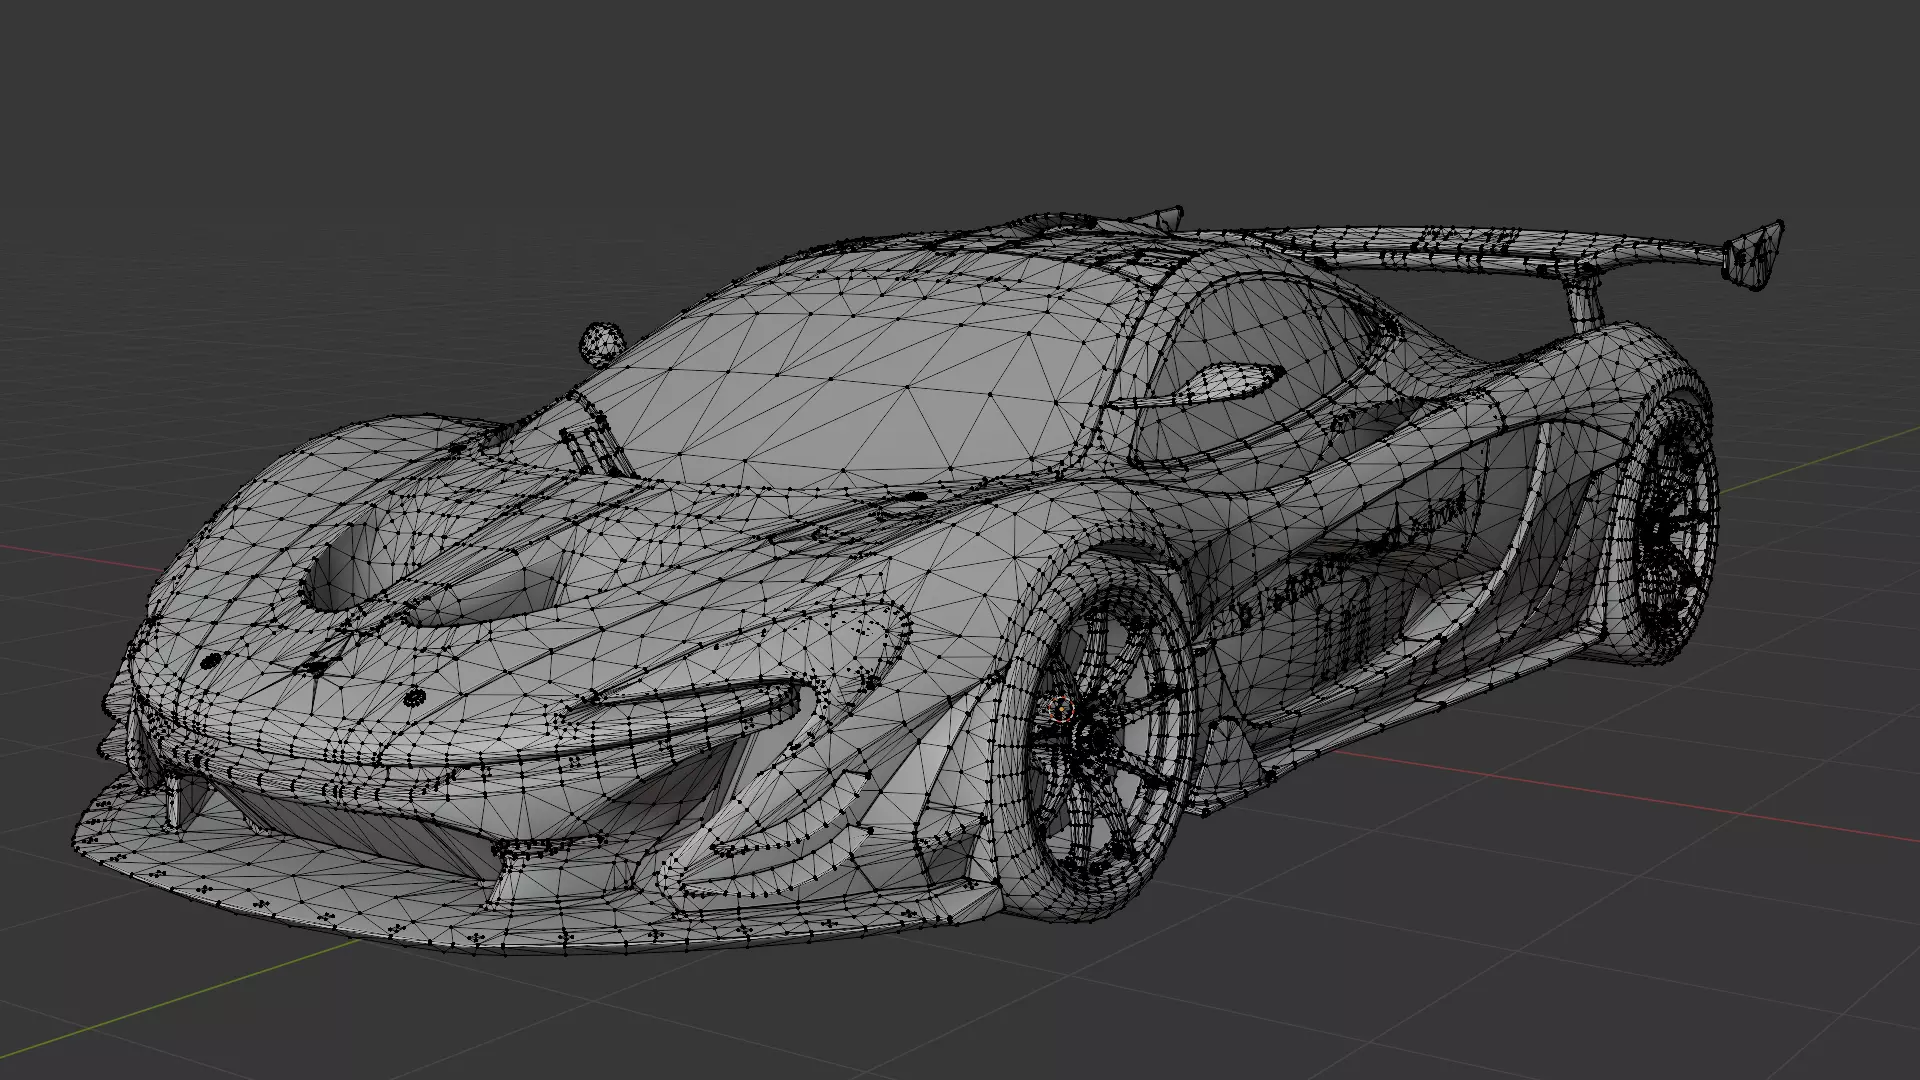
Task: Click the 3D cursor on the front wheel hub
Action: point(1061,710)
